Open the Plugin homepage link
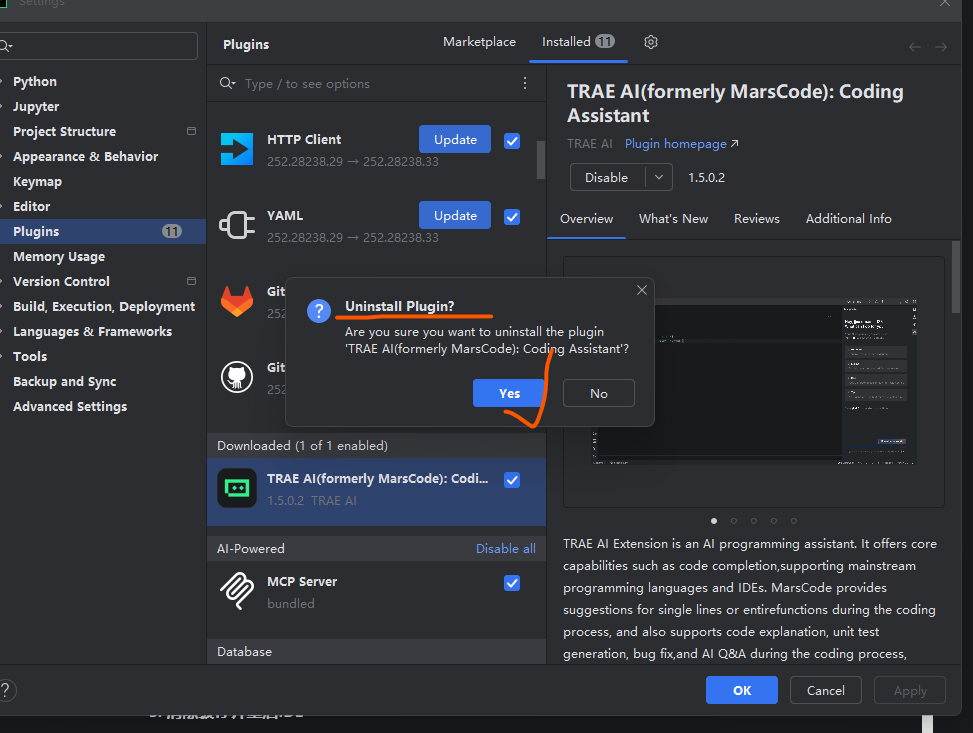 coord(681,143)
